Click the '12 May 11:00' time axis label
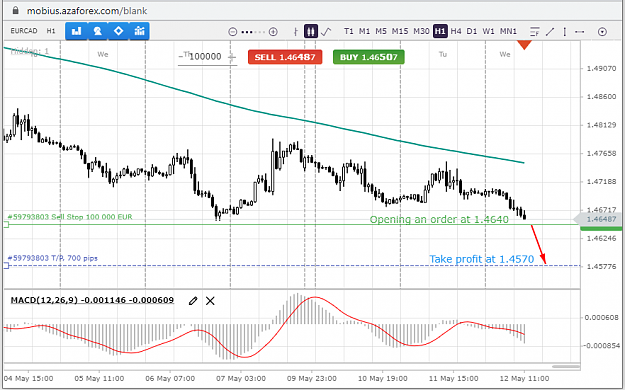Screen dimensions: 625x390 pos(524,378)
